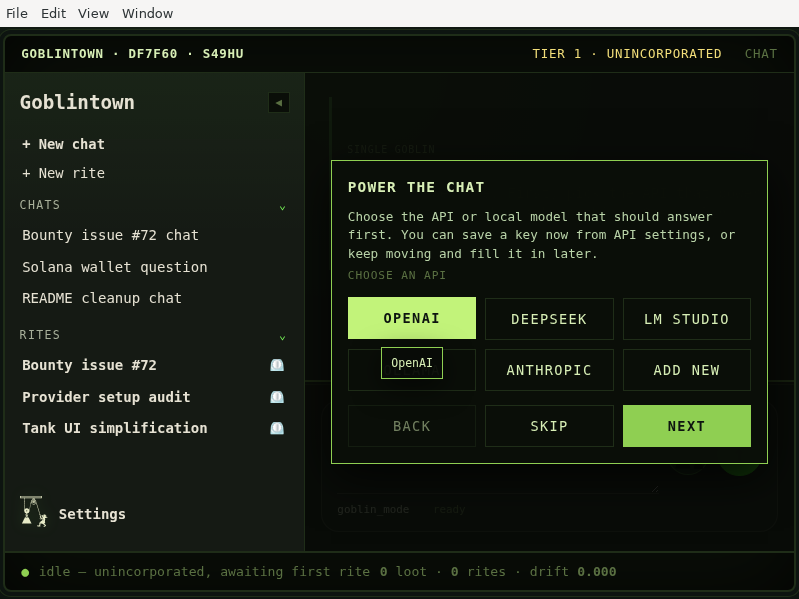Viewport: 799px width, 599px height.
Task: Click icon beside Bounty issue #72 rite
Action: point(277,365)
